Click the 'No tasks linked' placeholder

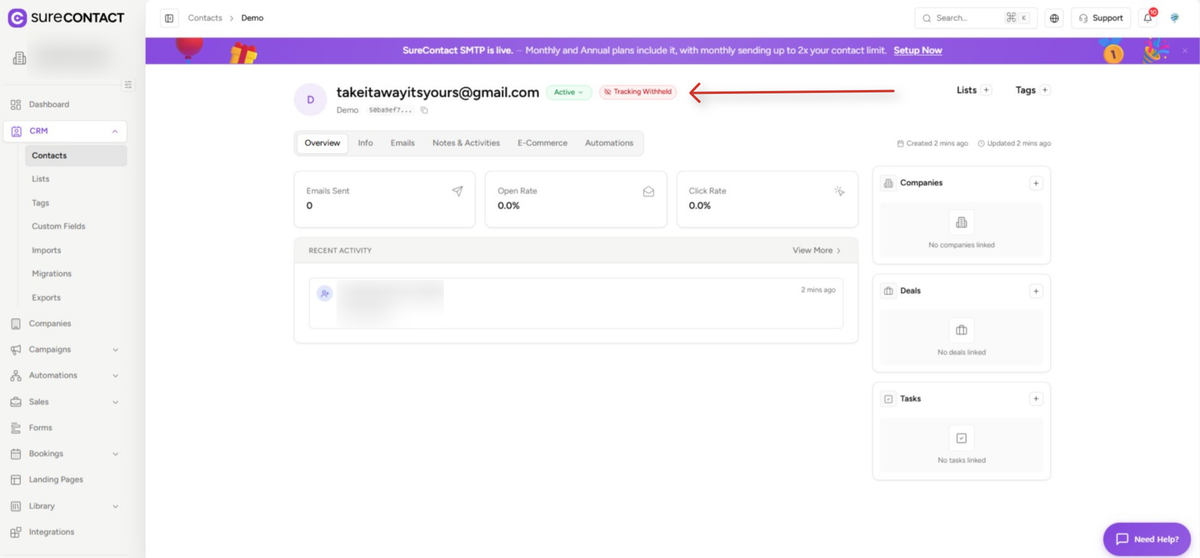961,446
